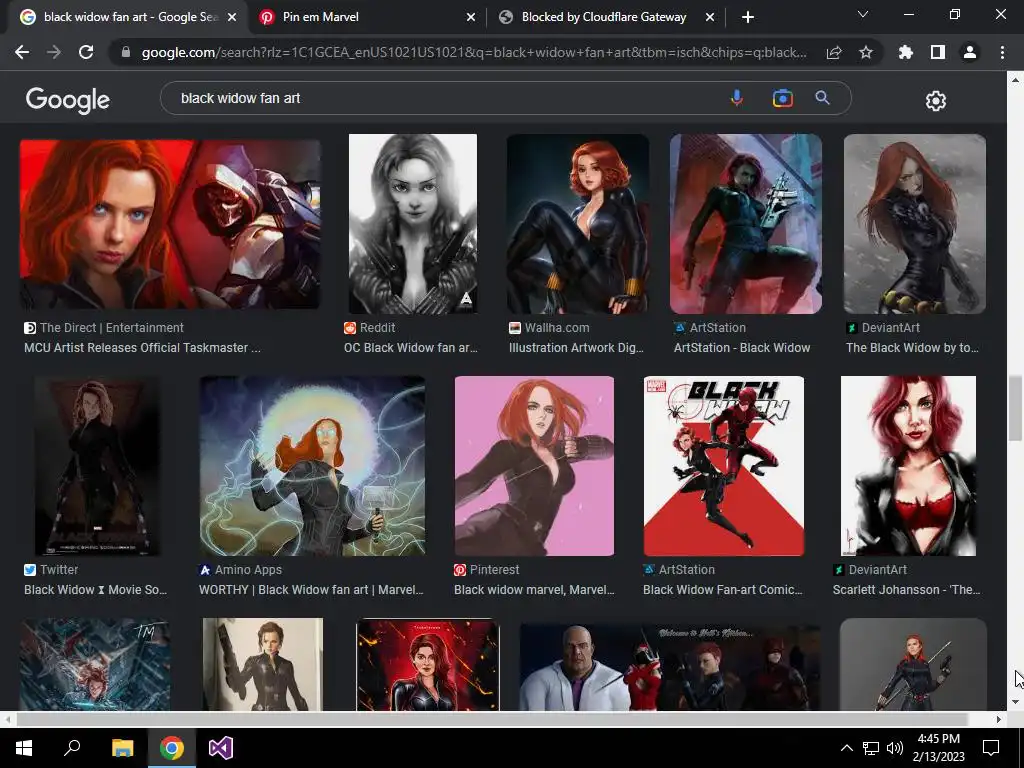This screenshot has height=768, width=1024.
Task: Click scrollbar down arrow on the right
Action: 1015,703
